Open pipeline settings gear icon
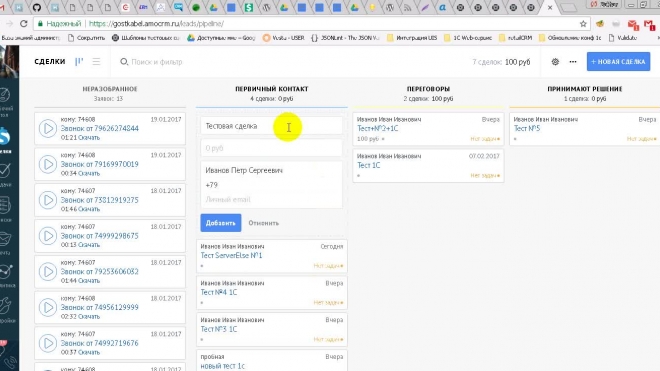The height and width of the screenshot is (371, 660). coord(555,61)
